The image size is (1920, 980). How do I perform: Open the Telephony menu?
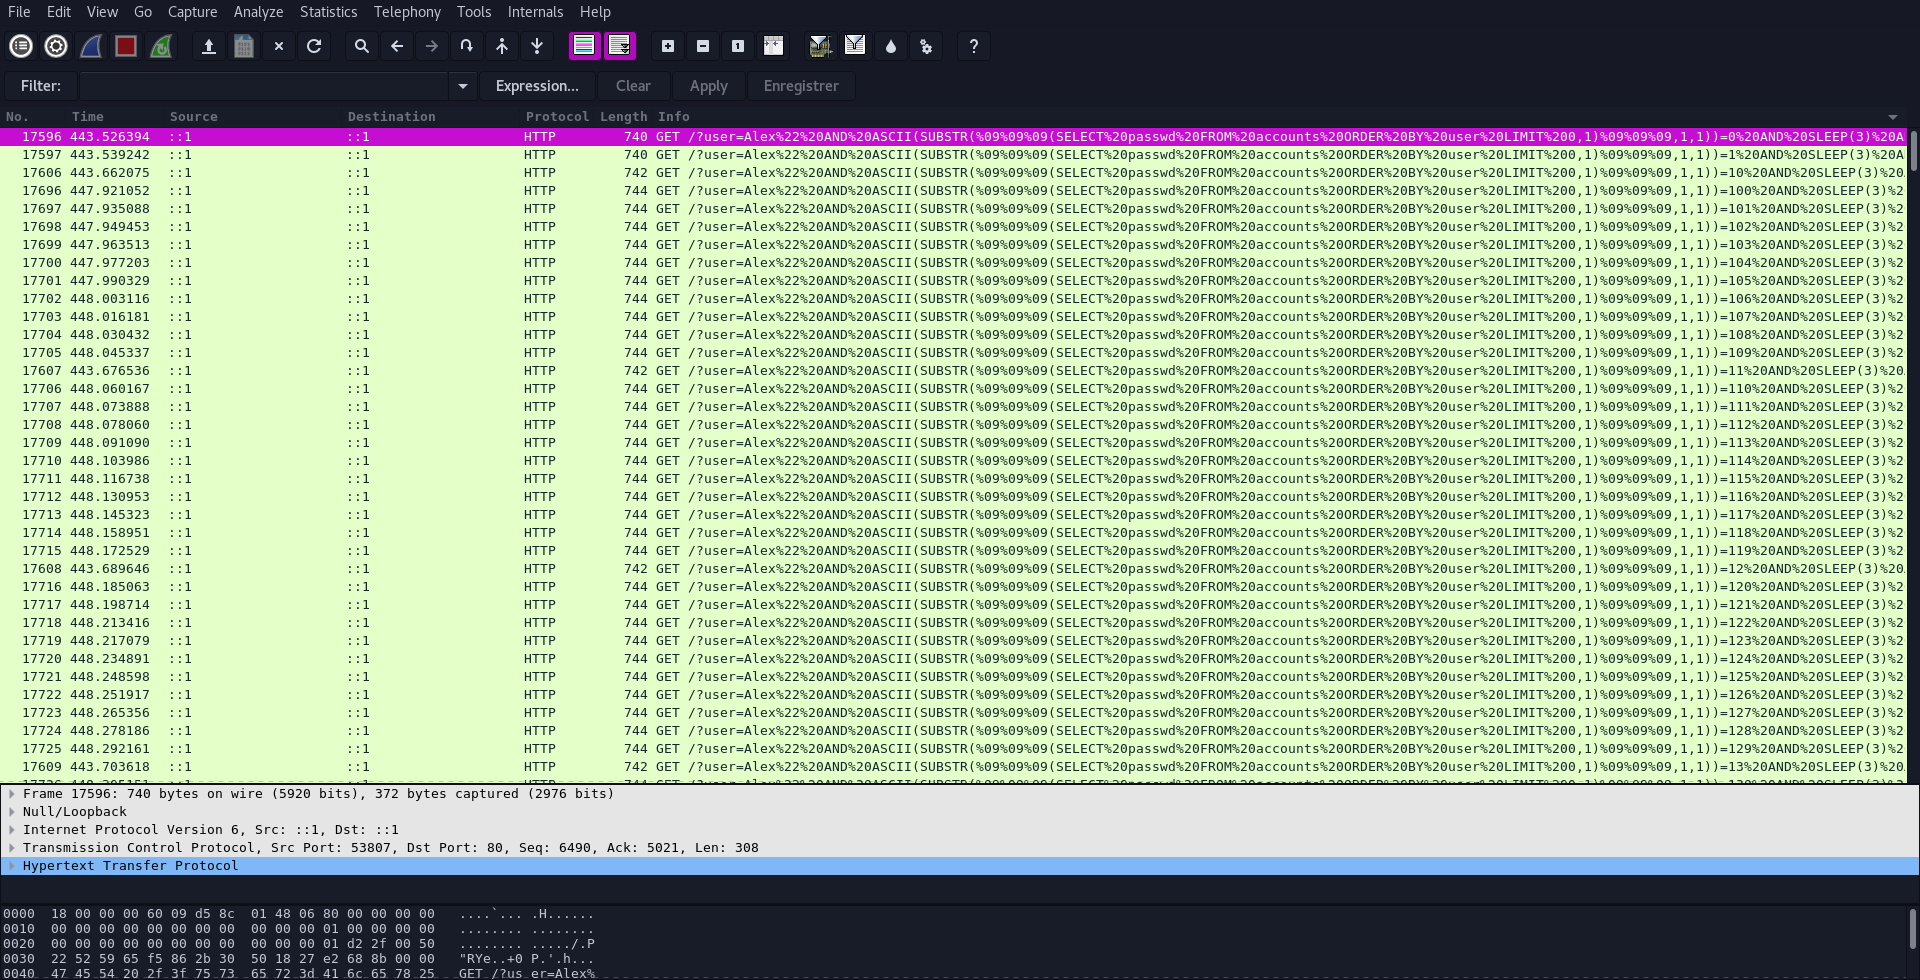[x=406, y=12]
